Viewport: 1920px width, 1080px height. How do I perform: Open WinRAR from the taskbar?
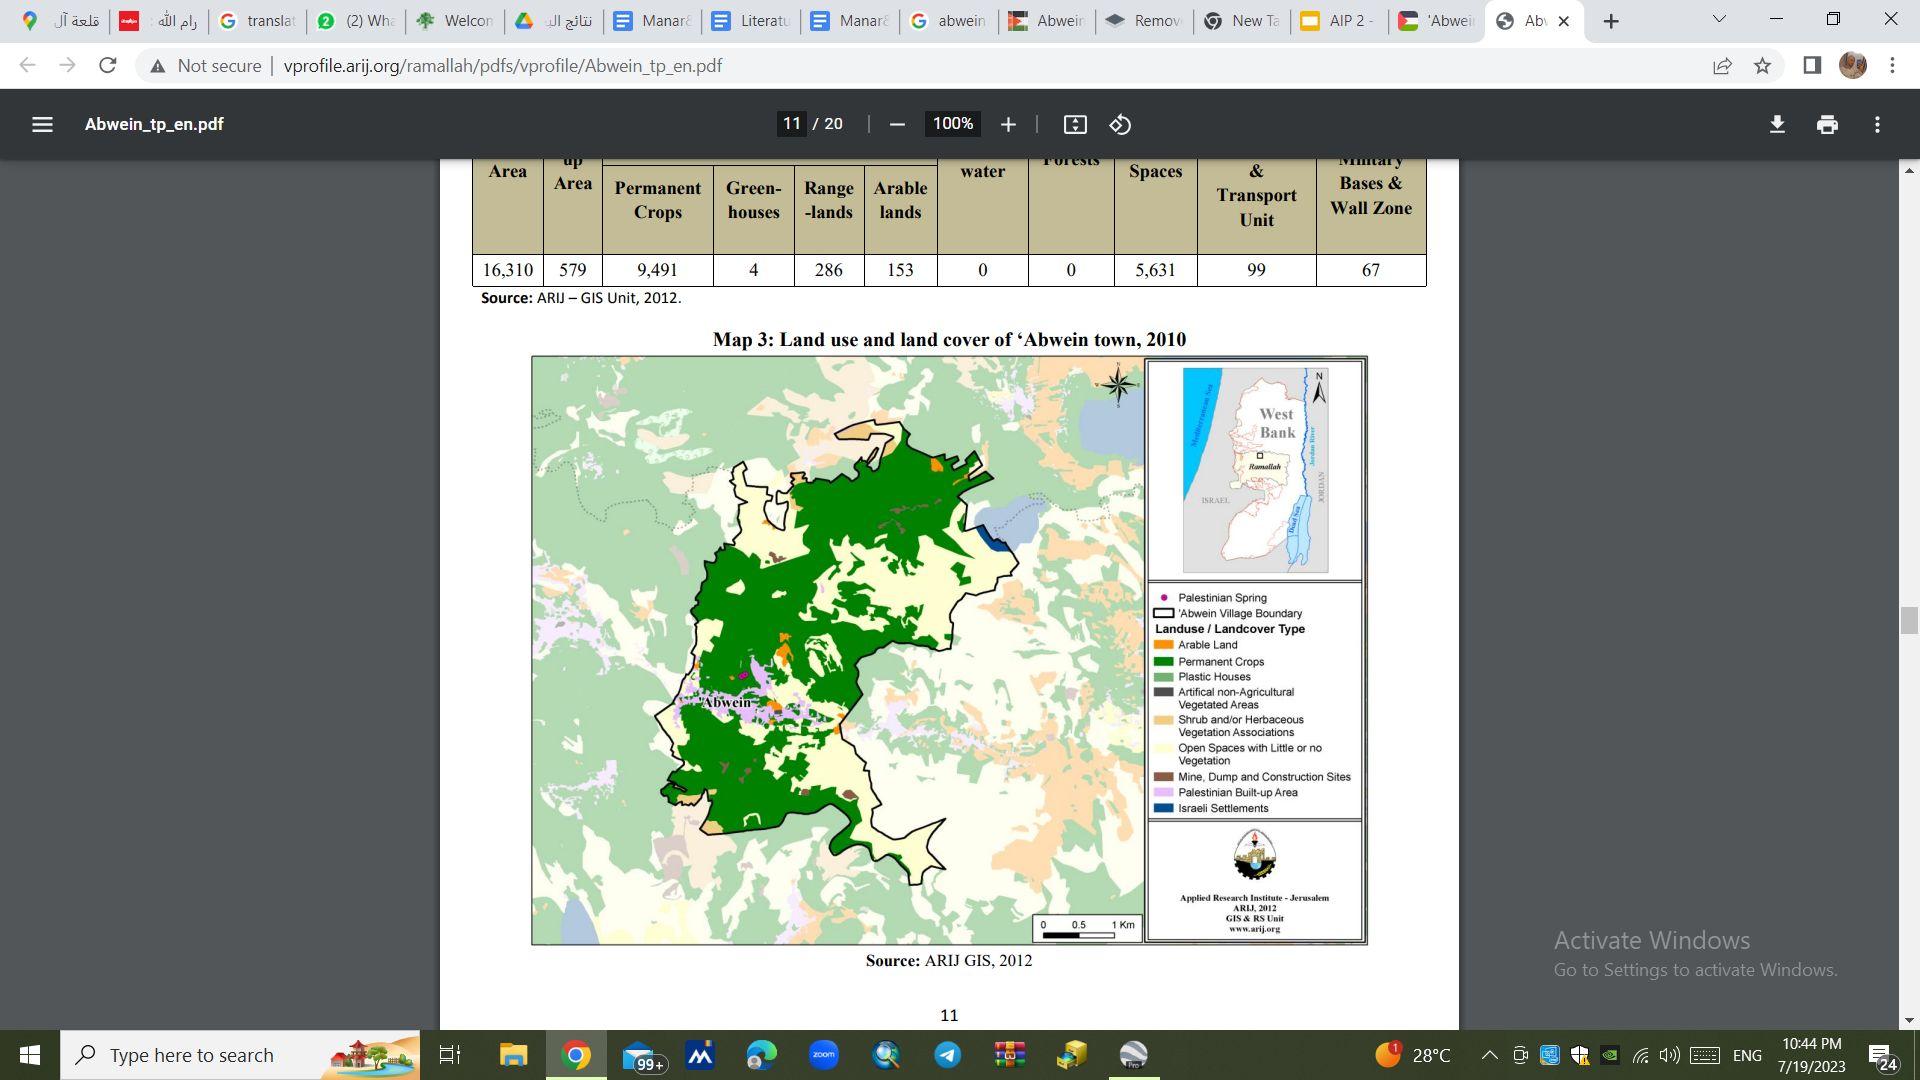(1010, 1055)
